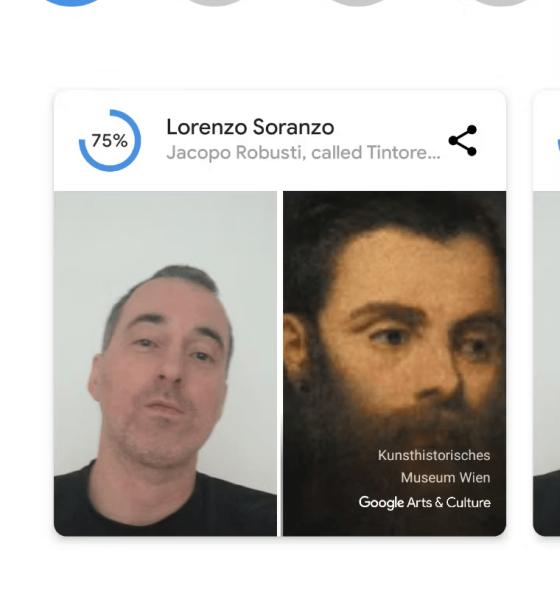
Task: Select the rightmost gray circle at top
Action: click(501, 3)
